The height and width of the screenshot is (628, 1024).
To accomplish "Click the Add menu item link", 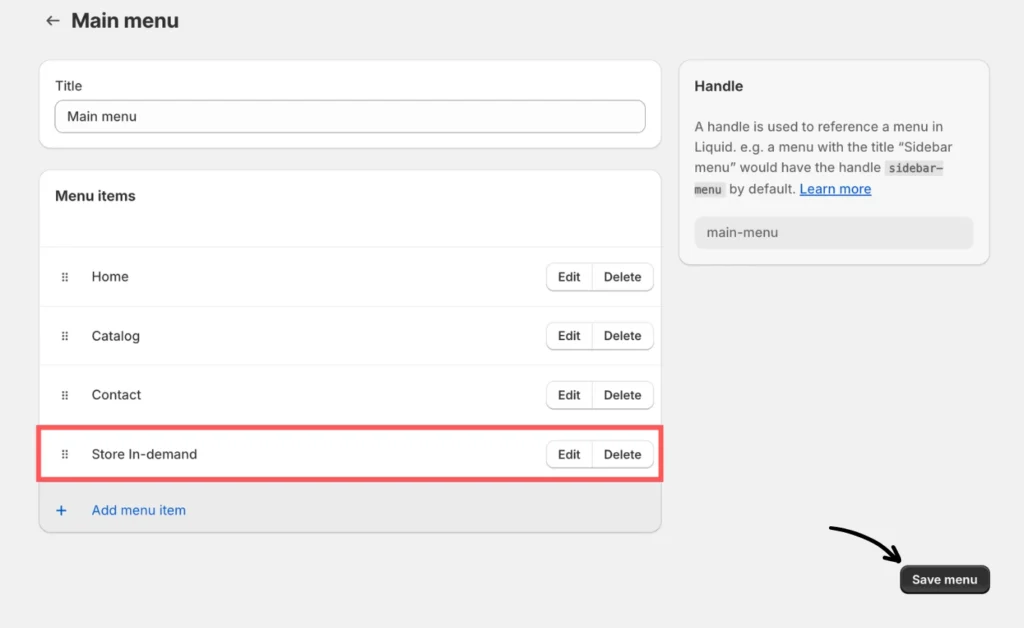I will tap(138, 510).
